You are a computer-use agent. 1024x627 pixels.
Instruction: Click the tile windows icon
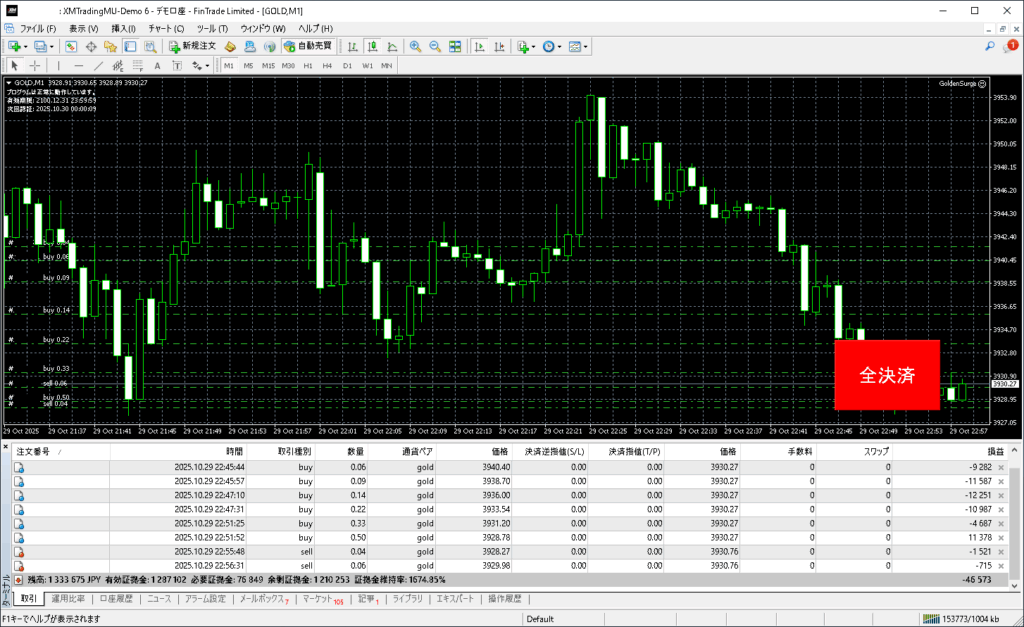click(455, 47)
